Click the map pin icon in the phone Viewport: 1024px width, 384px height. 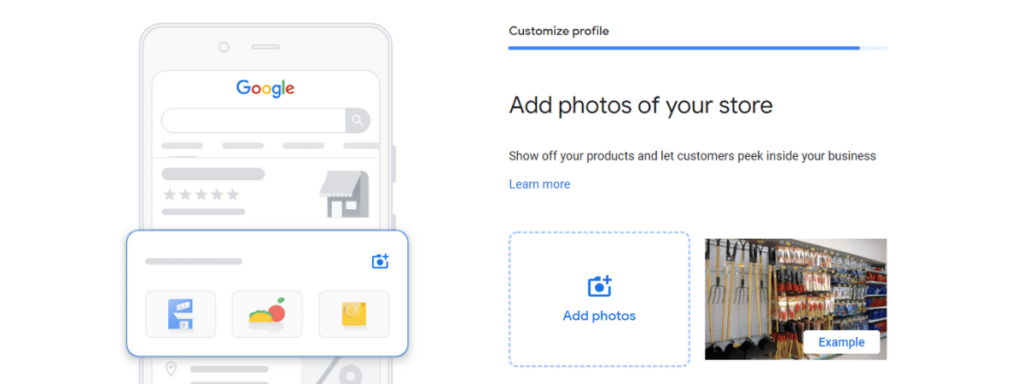pos(171,370)
